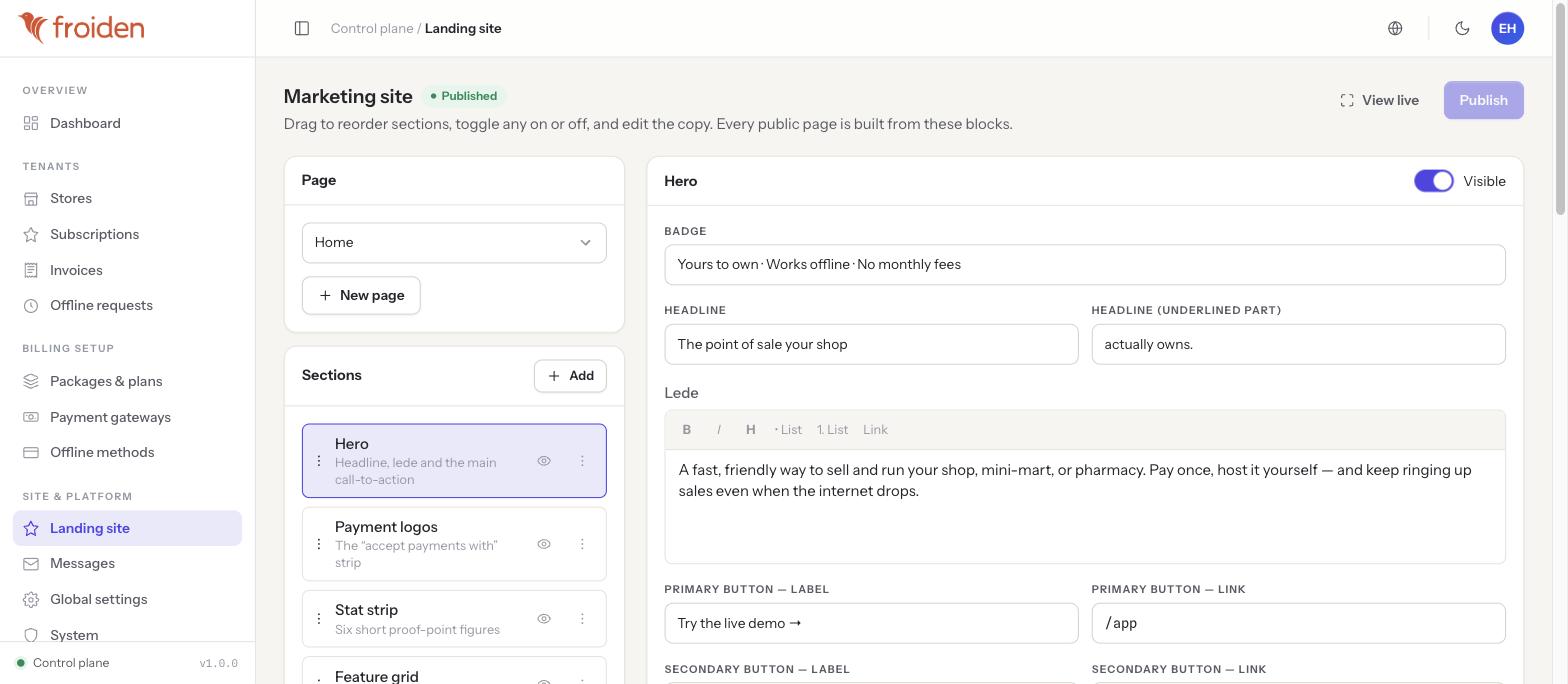Click the Dashboard grid icon
1568x684 pixels.
click(31, 123)
